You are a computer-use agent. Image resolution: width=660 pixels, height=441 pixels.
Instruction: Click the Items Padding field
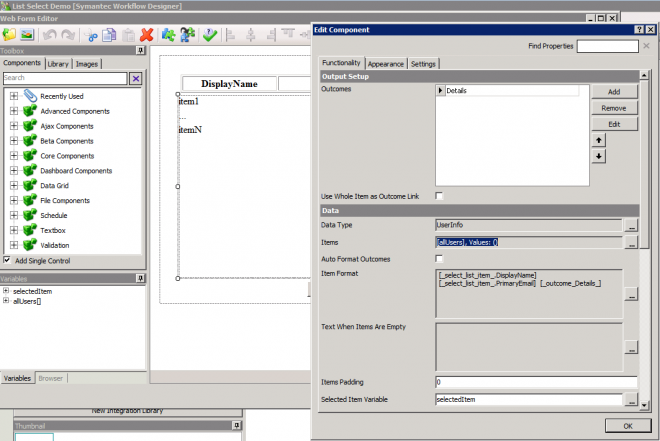coord(536,382)
